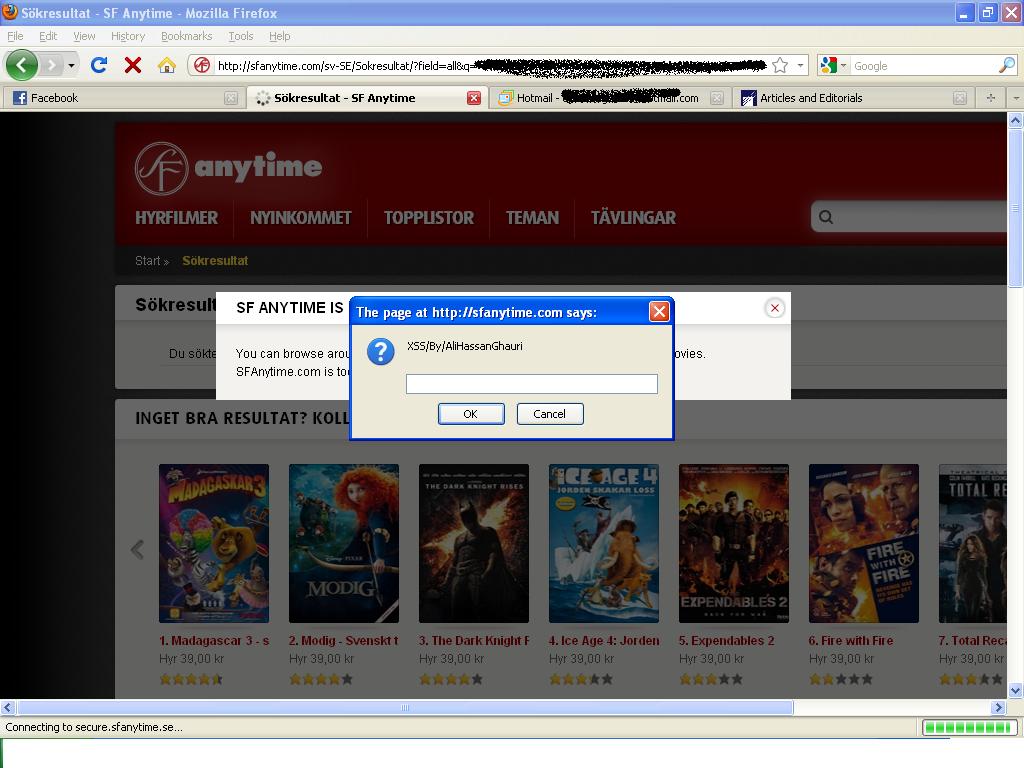Click the star rating under Expendables 2
1024x768 pixels.
(711, 679)
